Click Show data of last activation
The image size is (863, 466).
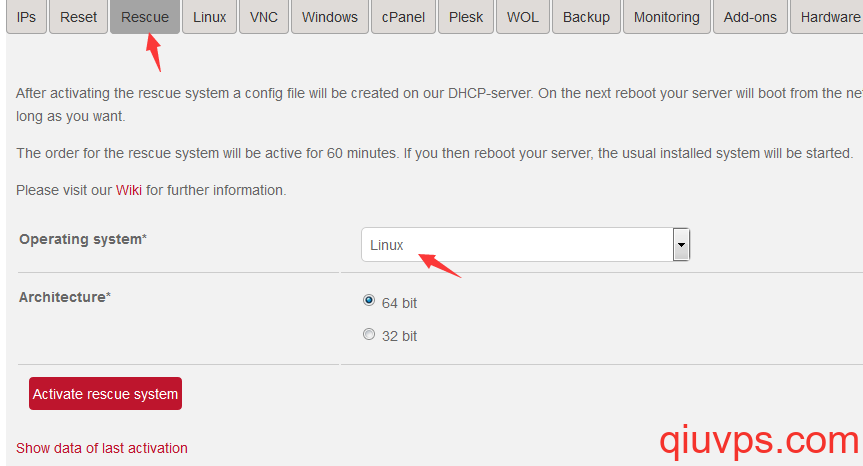tap(102, 448)
